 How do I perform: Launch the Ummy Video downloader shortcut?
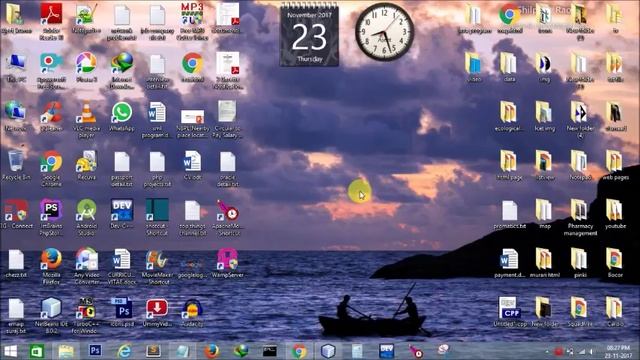(x=157, y=312)
